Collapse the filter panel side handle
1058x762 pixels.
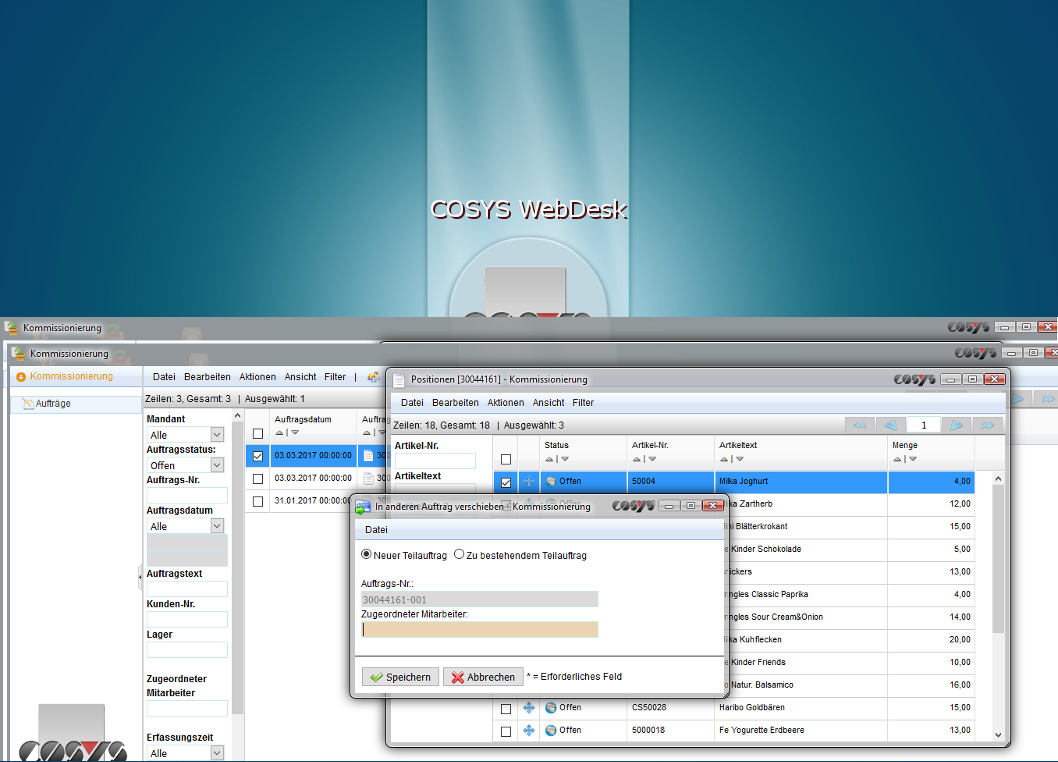(x=140, y=577)
